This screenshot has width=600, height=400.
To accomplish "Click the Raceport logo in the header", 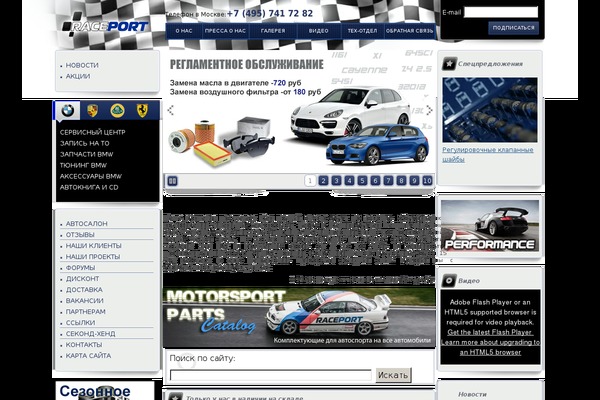I will pyautogui.click(x=105, y=26).
